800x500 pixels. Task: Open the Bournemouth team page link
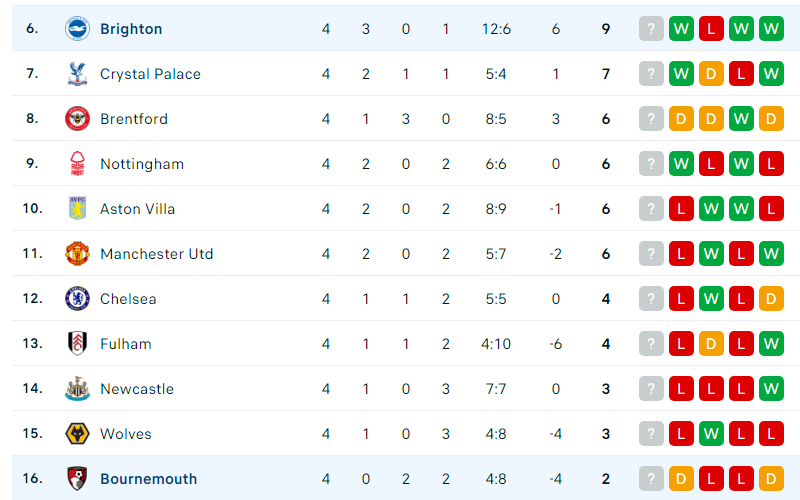148,479
